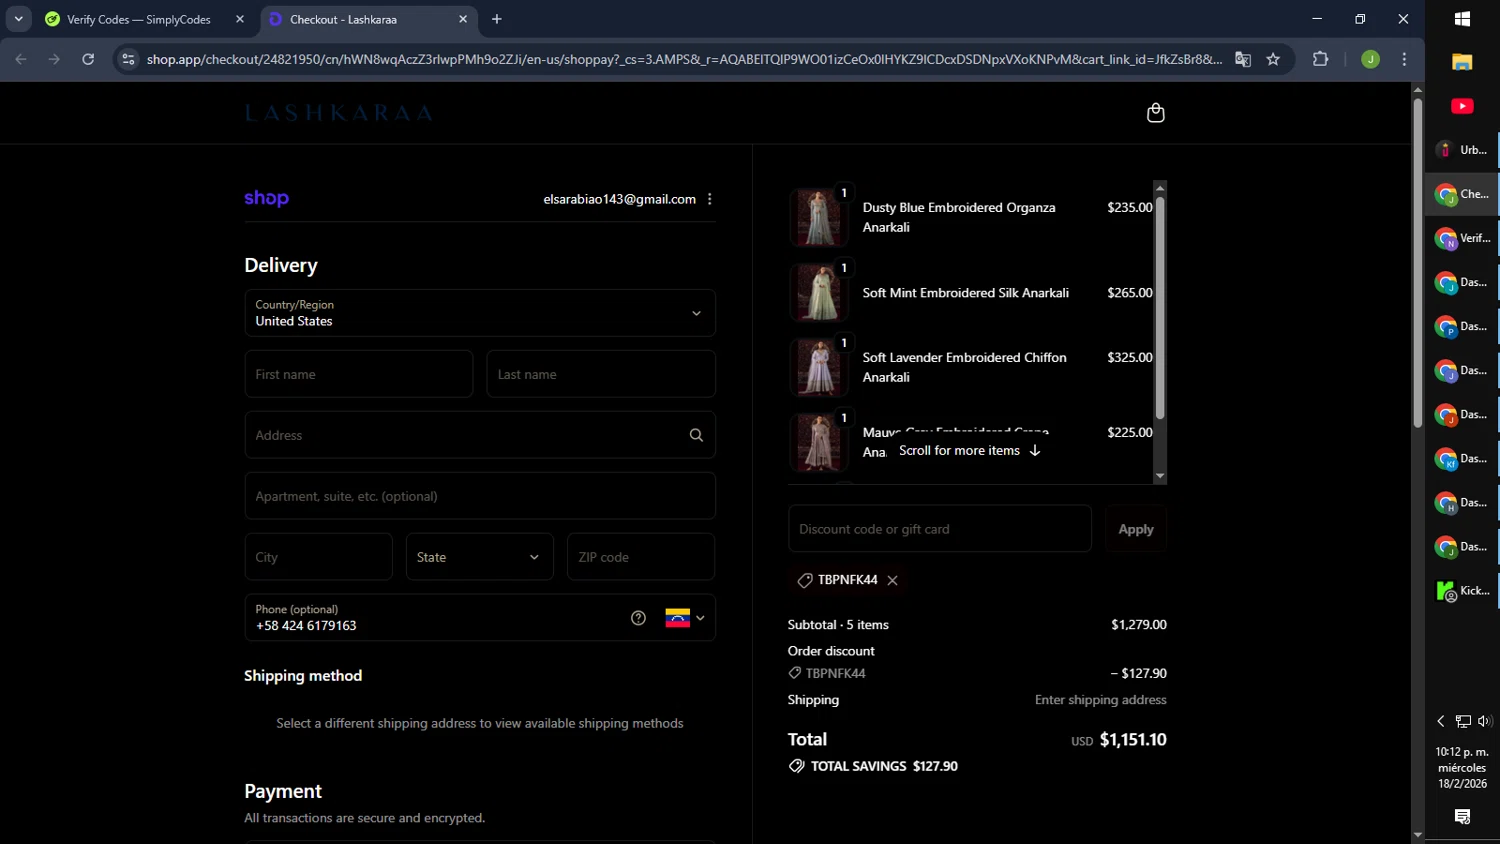Click the item list scroll-up arrow

(x=1160, y=188)
